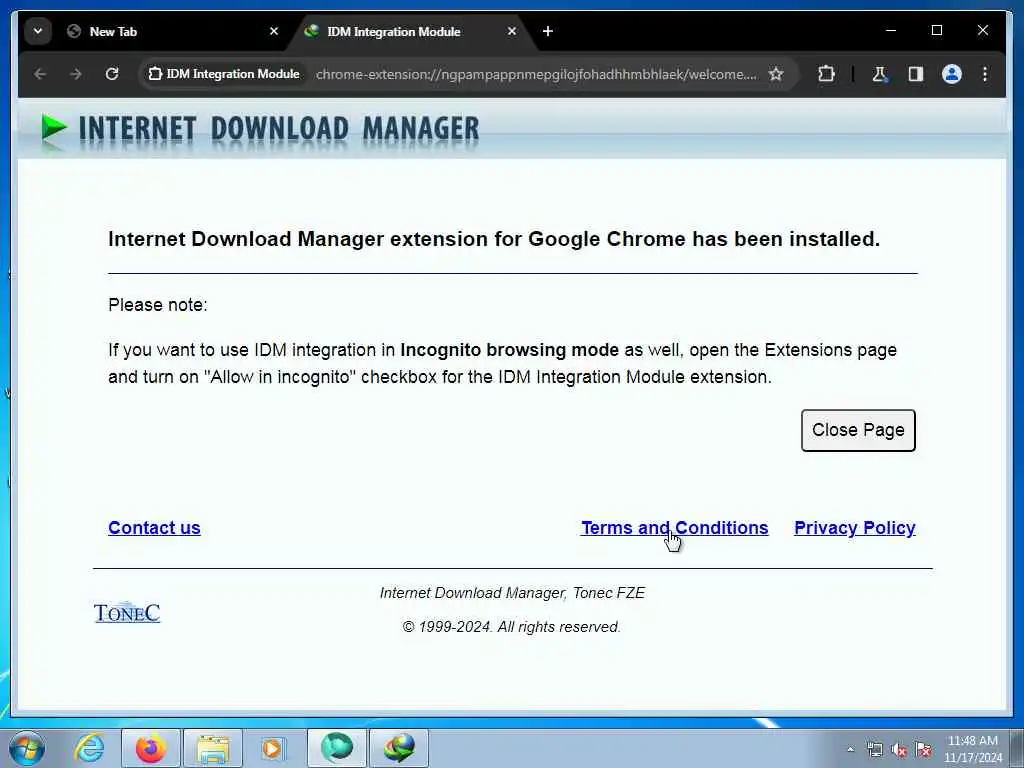Open the Windows Start button

pyautogui.click(x=27, y=748)
